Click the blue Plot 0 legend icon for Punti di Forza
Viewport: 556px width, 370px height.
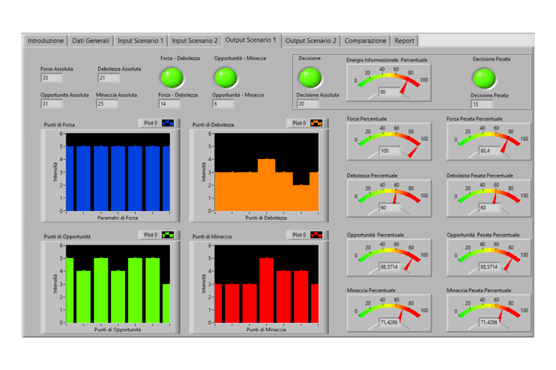pos(168,123)
